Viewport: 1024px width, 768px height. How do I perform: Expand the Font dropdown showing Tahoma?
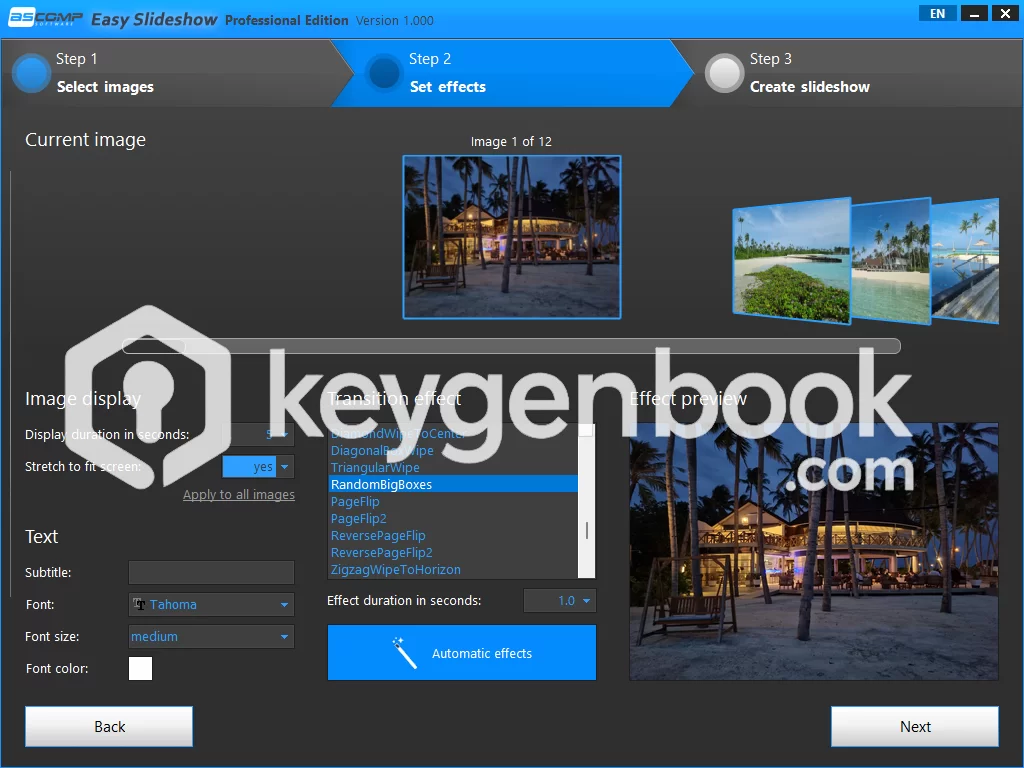coord(284,605)
